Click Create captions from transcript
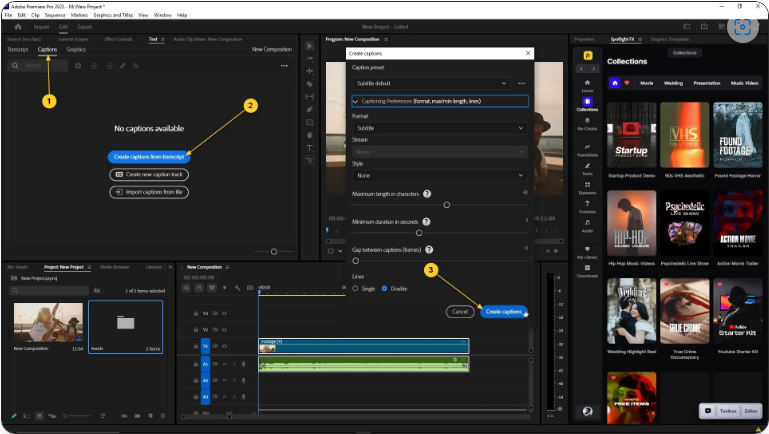The image size is (769, 434). click(x=149, y=157)
